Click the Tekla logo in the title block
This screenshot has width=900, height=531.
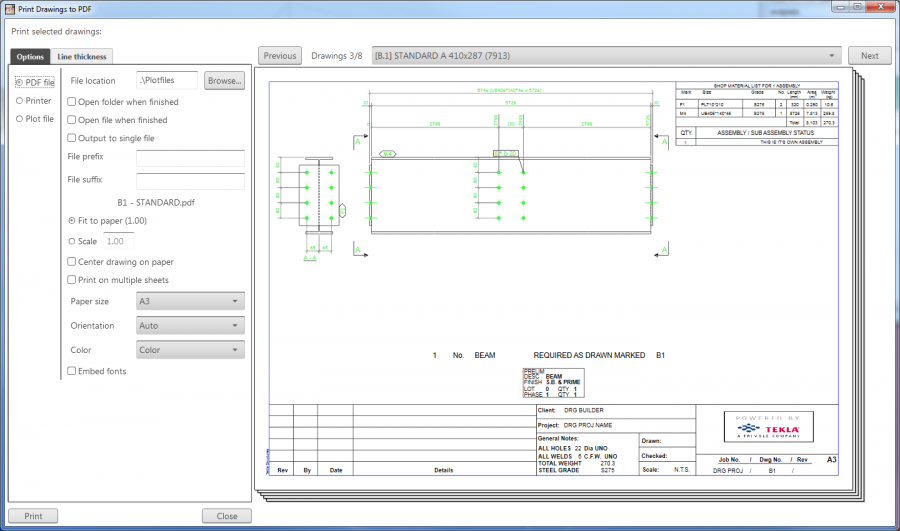tap(769, 427)
